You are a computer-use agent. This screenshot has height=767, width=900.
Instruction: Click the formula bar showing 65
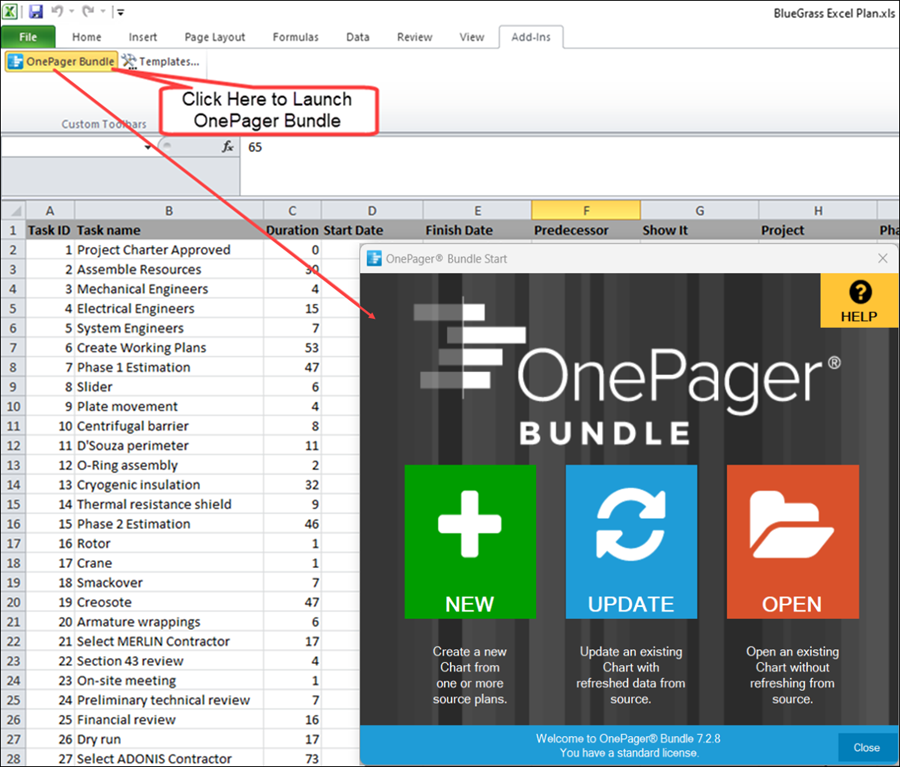point(300,146)
